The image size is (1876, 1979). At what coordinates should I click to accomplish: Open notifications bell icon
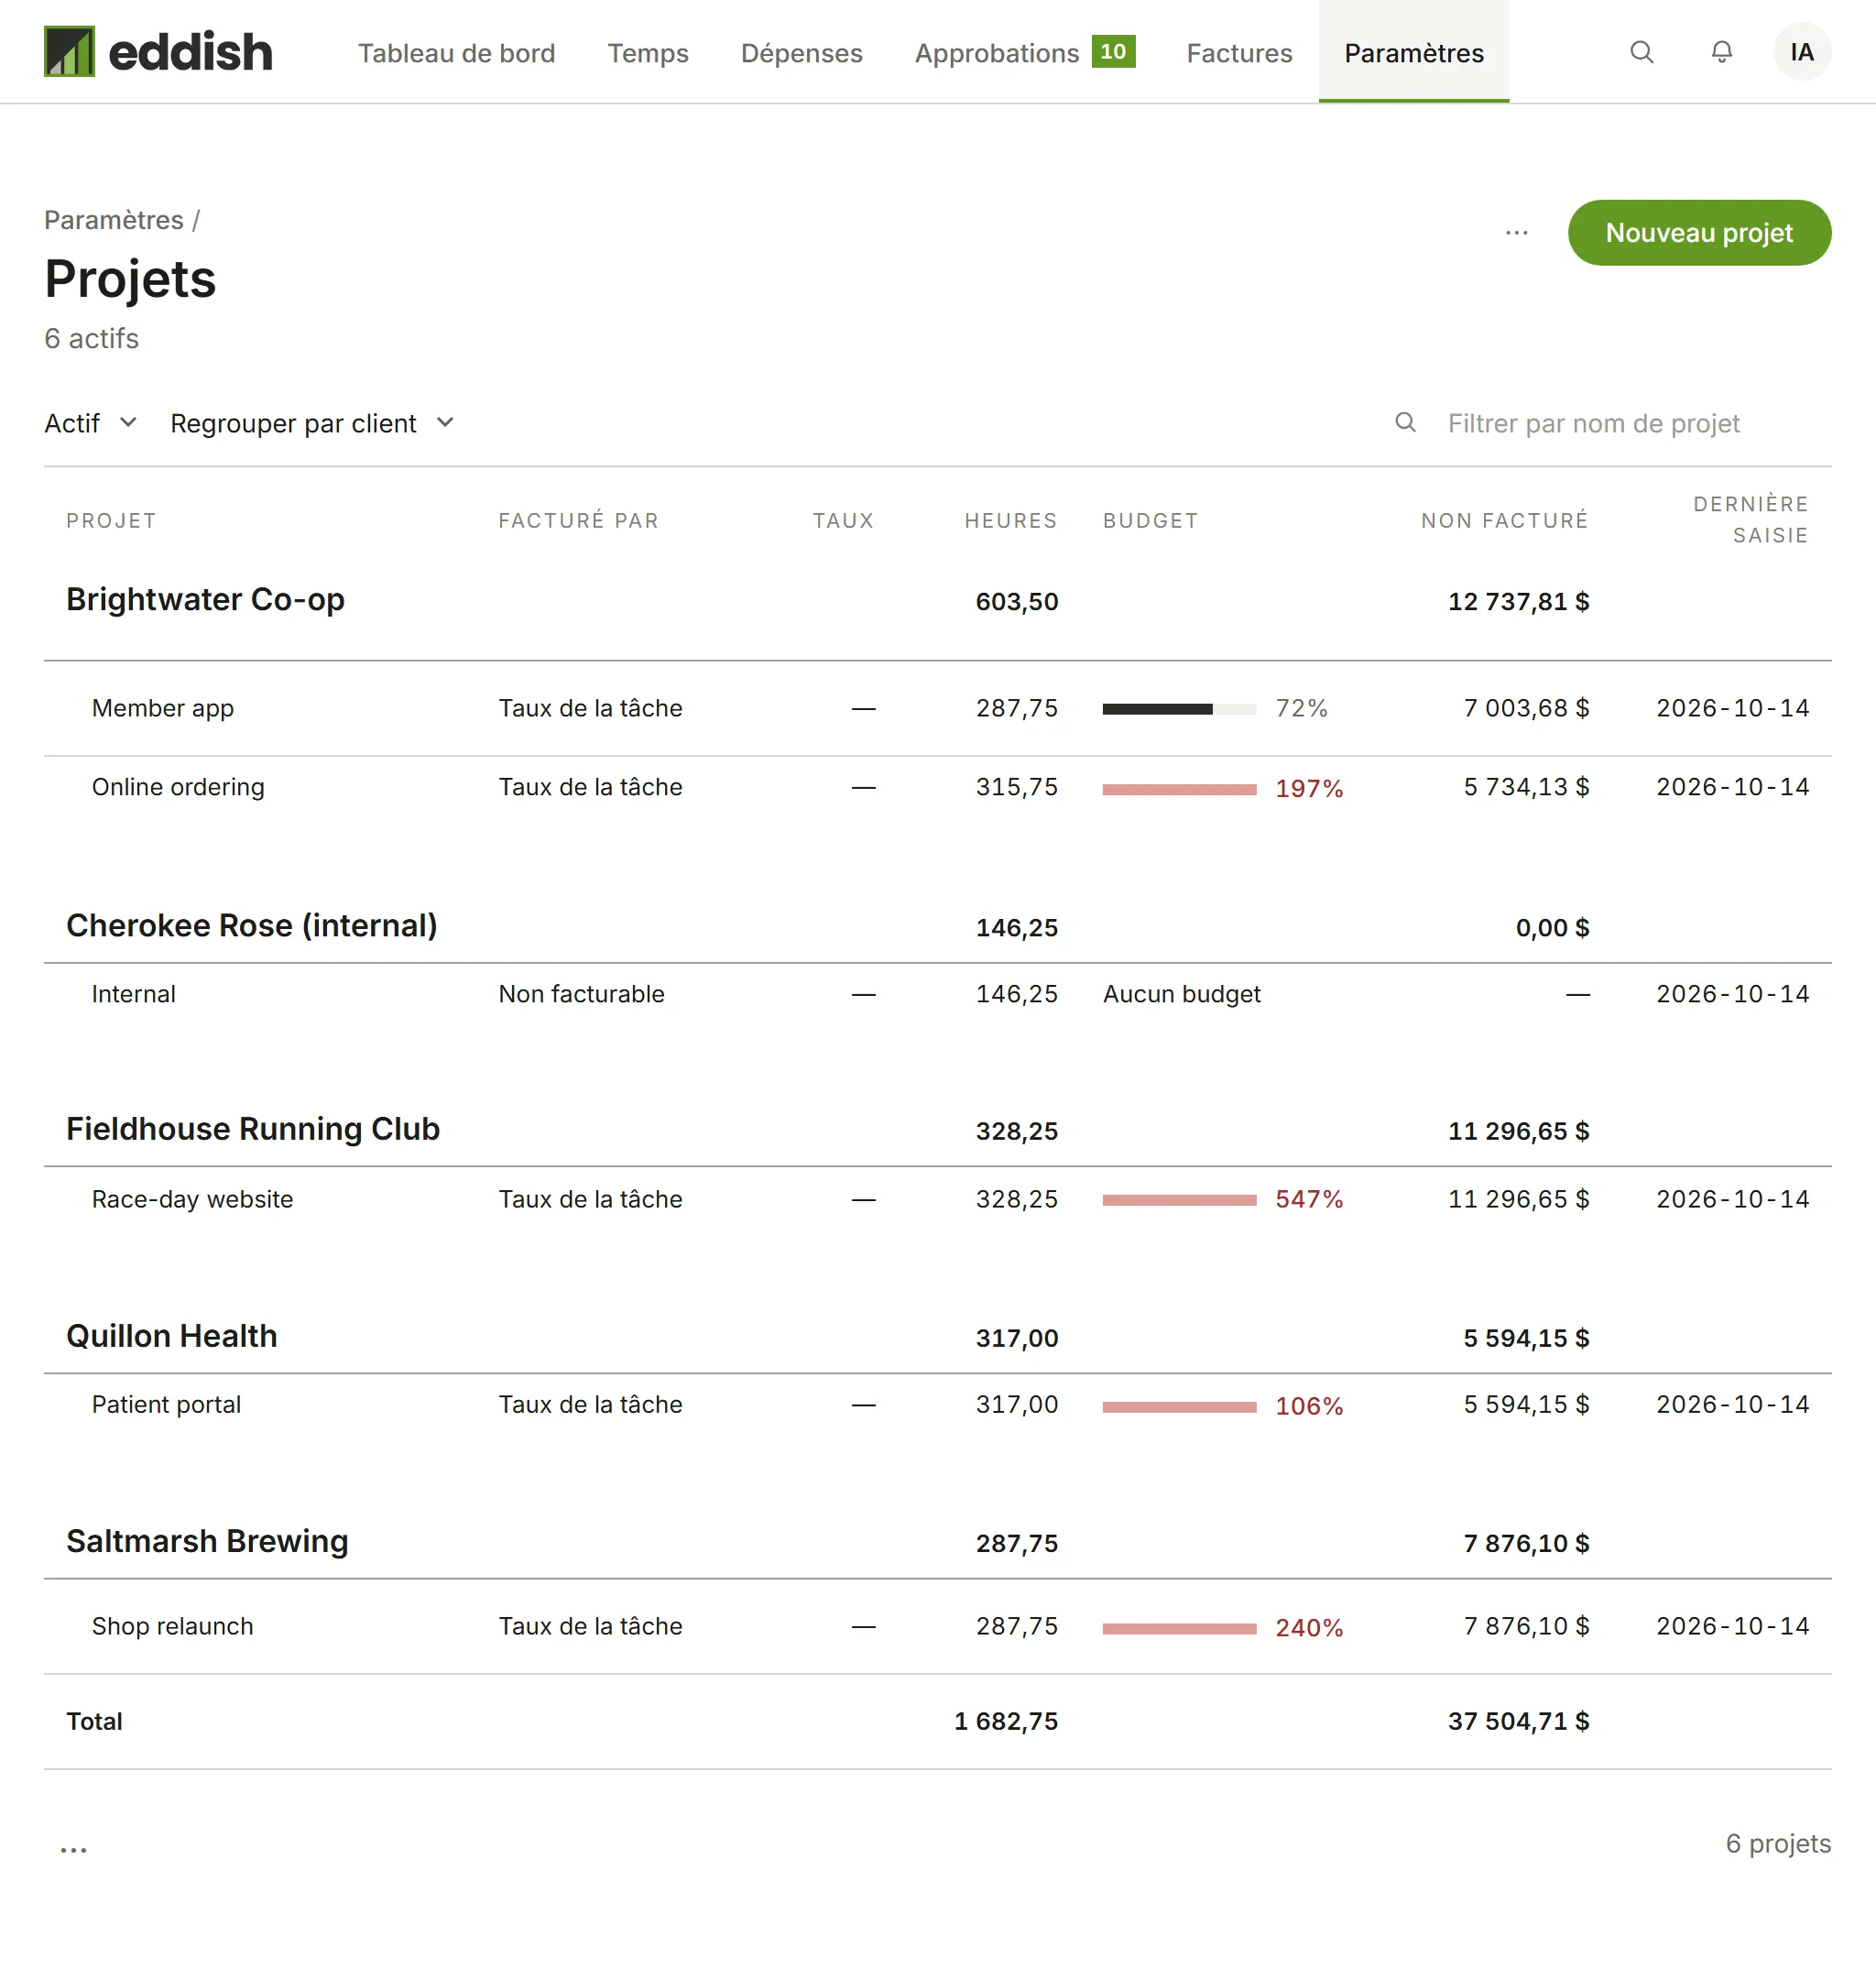click(1721, 52)
